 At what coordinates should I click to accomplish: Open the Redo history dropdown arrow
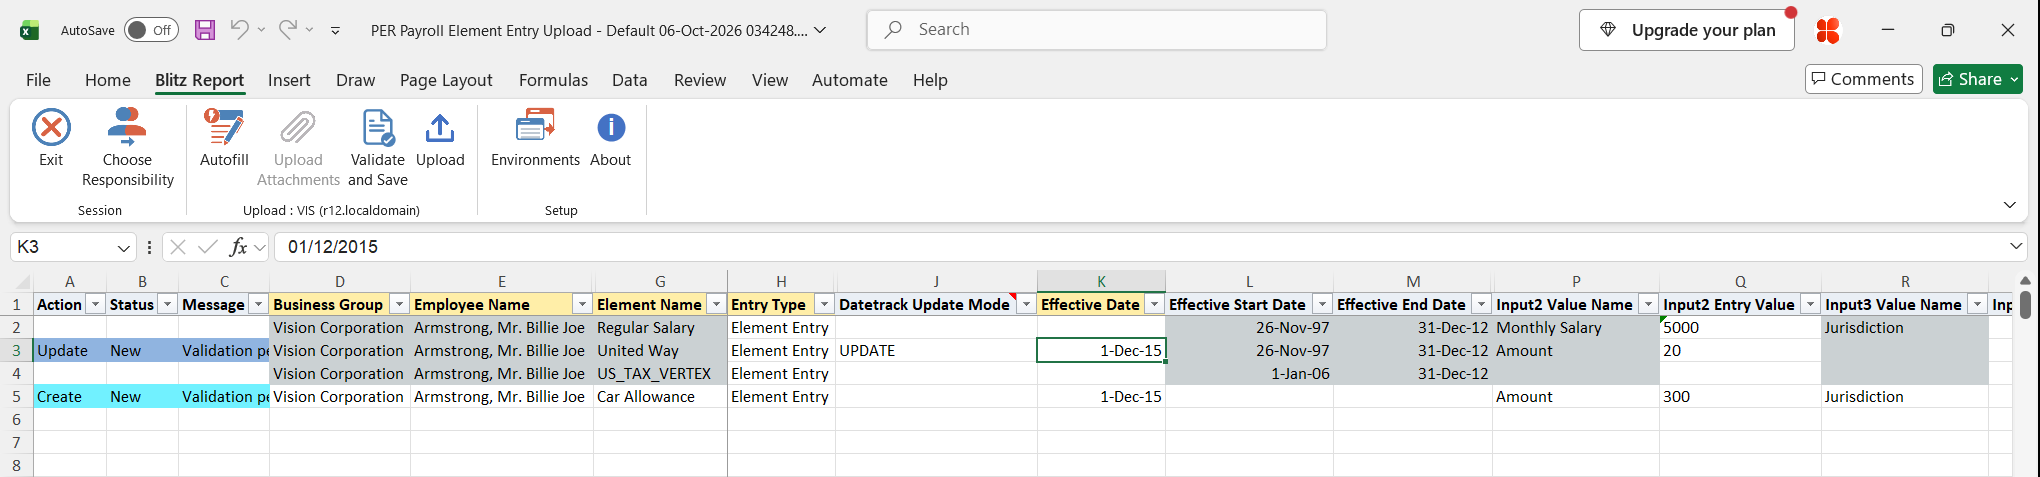(310, 30)
